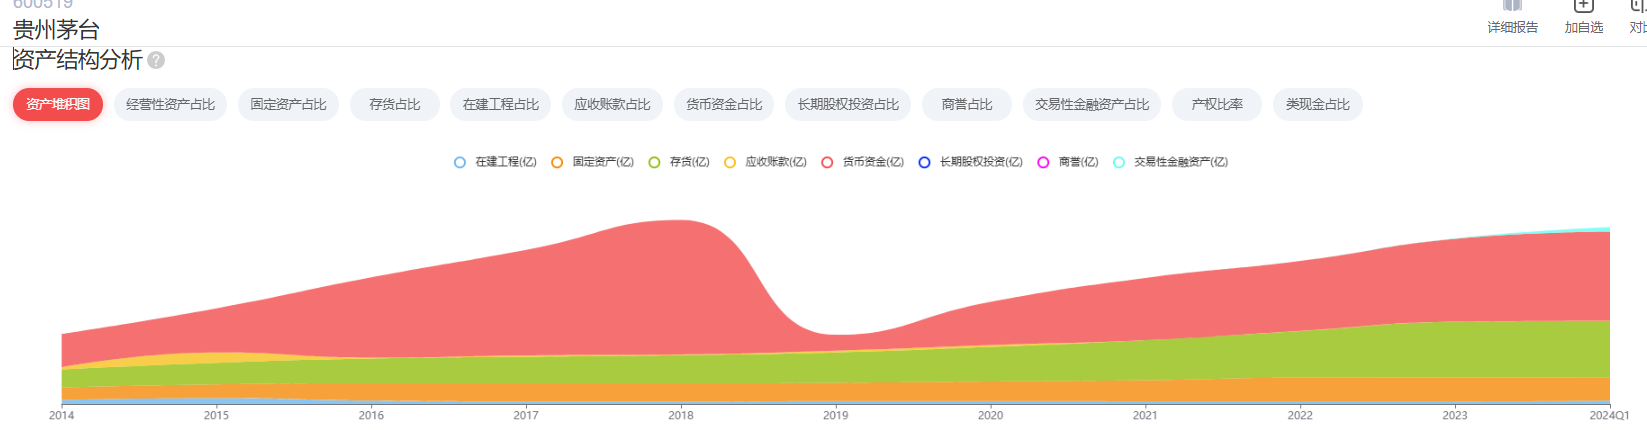Screen dimensions: 1647x430
Task: Select the 资产堆积图 tab
Action: pos(58,104)
